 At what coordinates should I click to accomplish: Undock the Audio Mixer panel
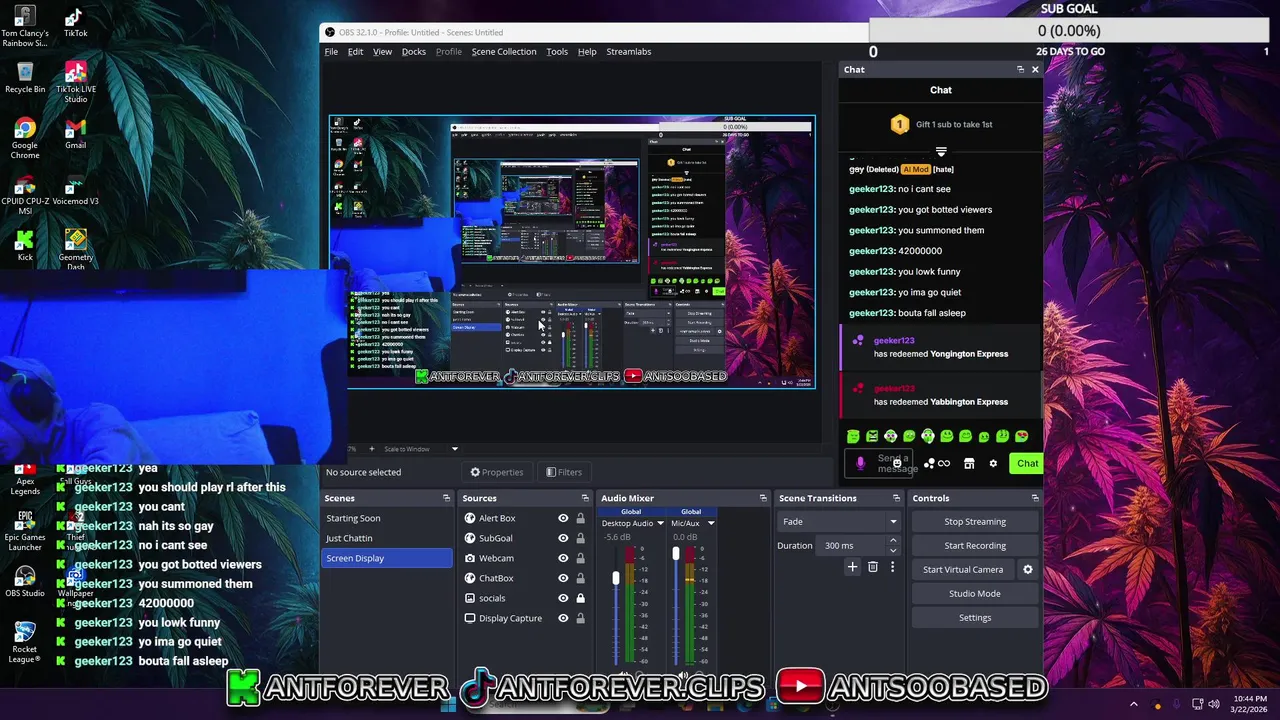coord(763,498)
